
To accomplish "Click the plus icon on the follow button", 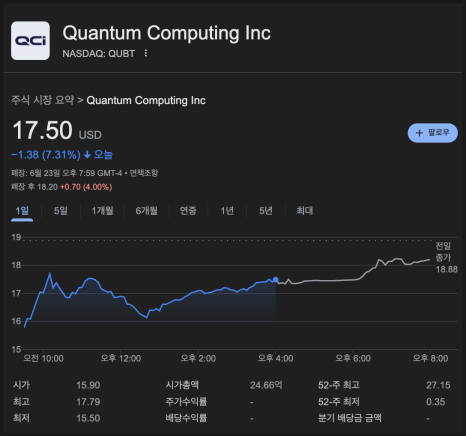I will click(419, 133).
